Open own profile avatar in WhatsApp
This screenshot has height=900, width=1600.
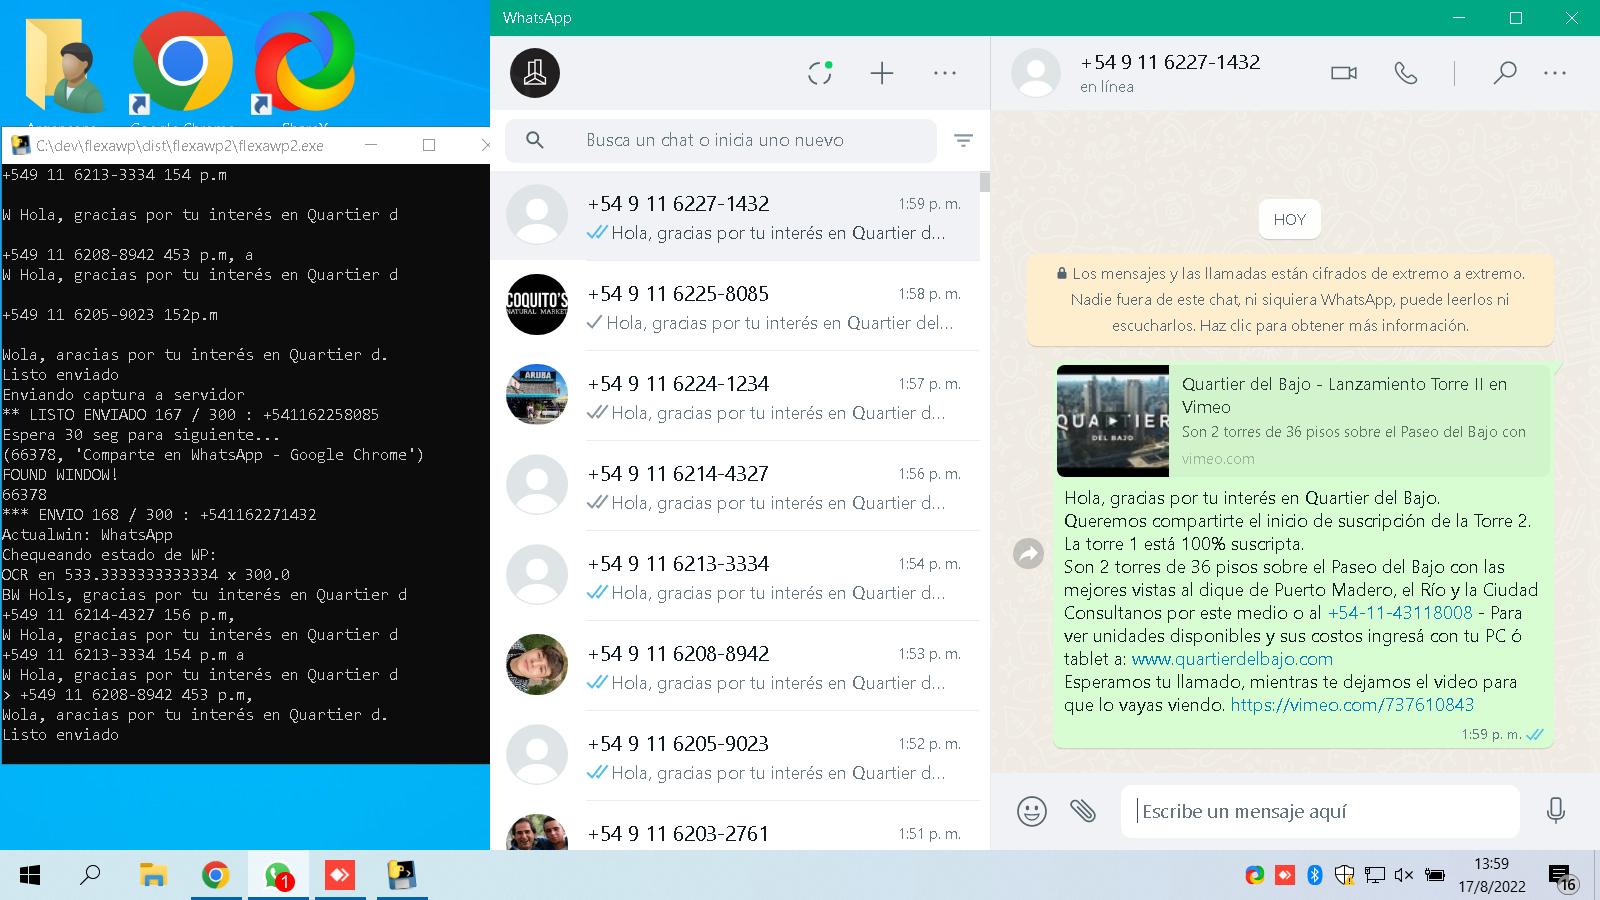point(535,73)
